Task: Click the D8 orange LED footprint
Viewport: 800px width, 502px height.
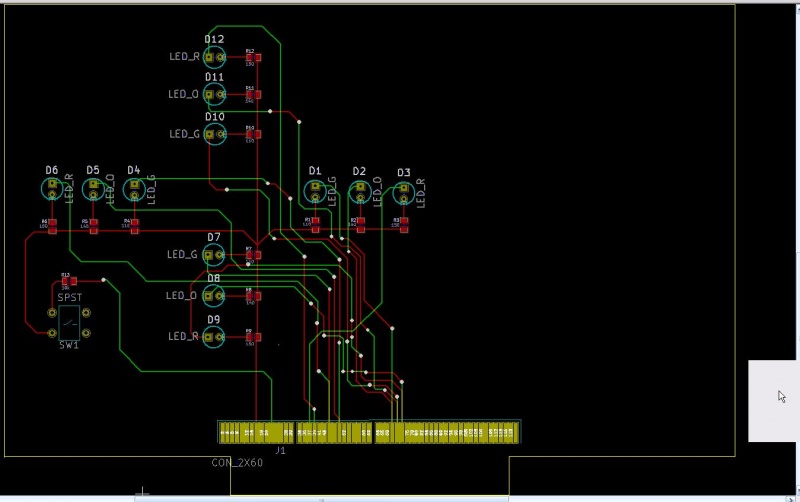Action: (x=214, y=296)
